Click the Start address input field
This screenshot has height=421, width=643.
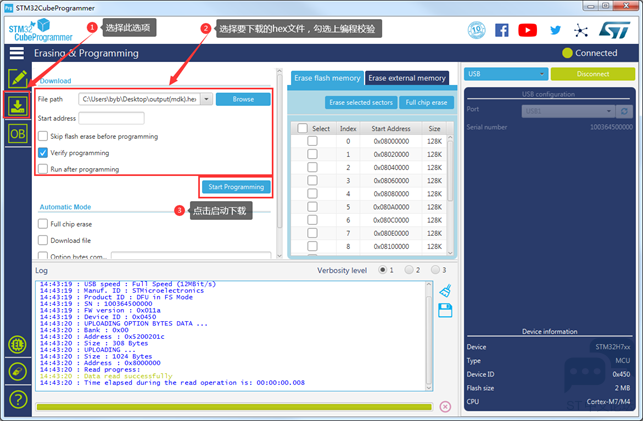(111, 118)
